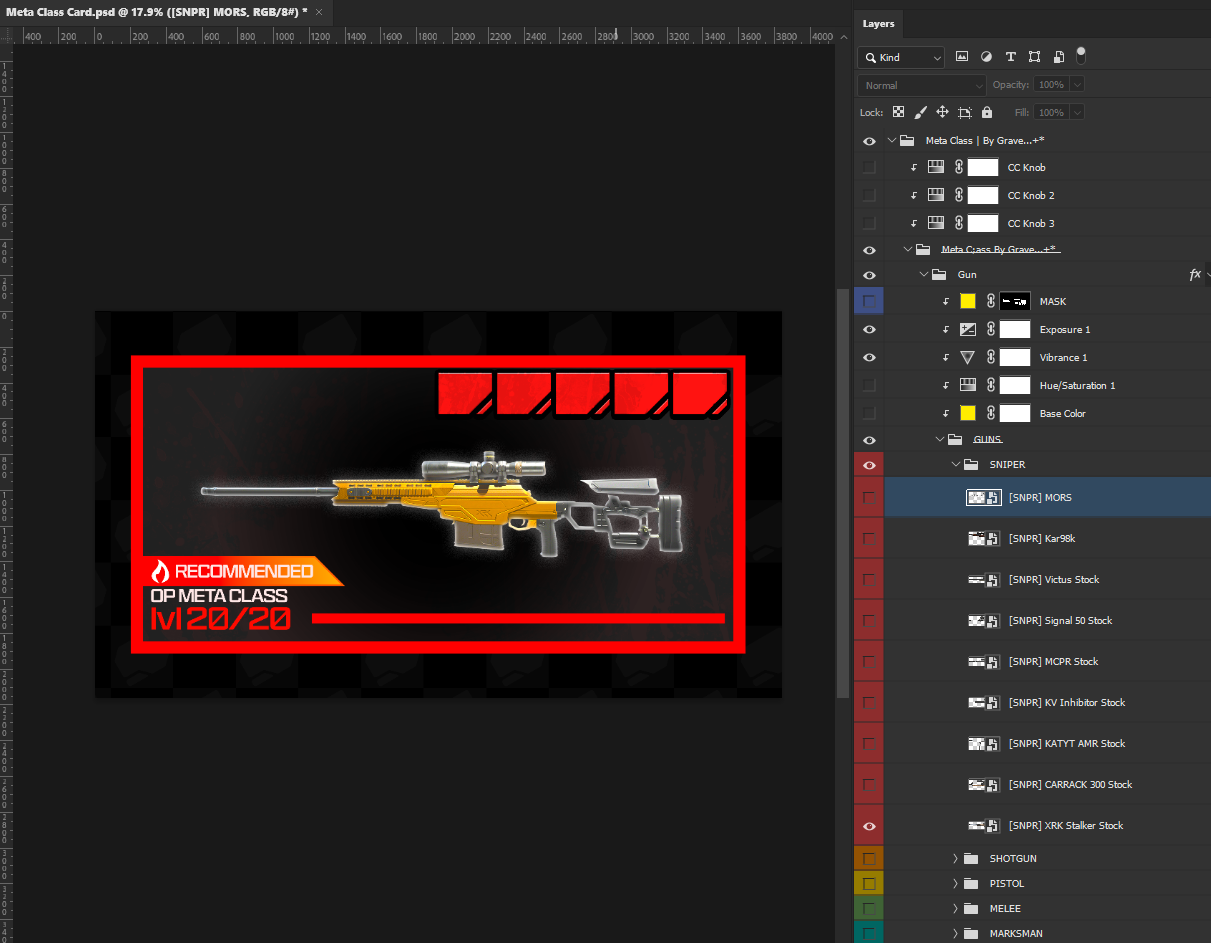Viewport: 1211px width, 943px height.
Task: Click the link icon on CC Knob layer
Action: [x=958, y=167]
